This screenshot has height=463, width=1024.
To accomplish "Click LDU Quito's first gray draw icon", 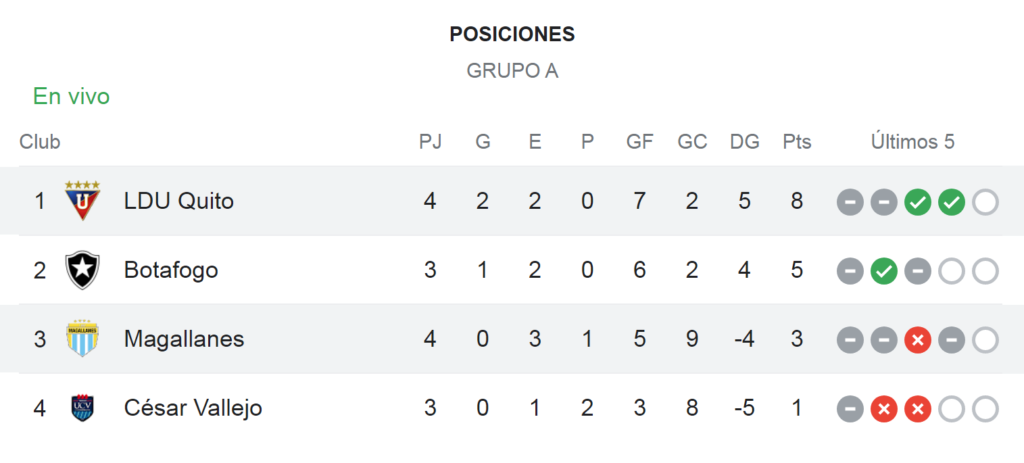I will pos(850,202).
